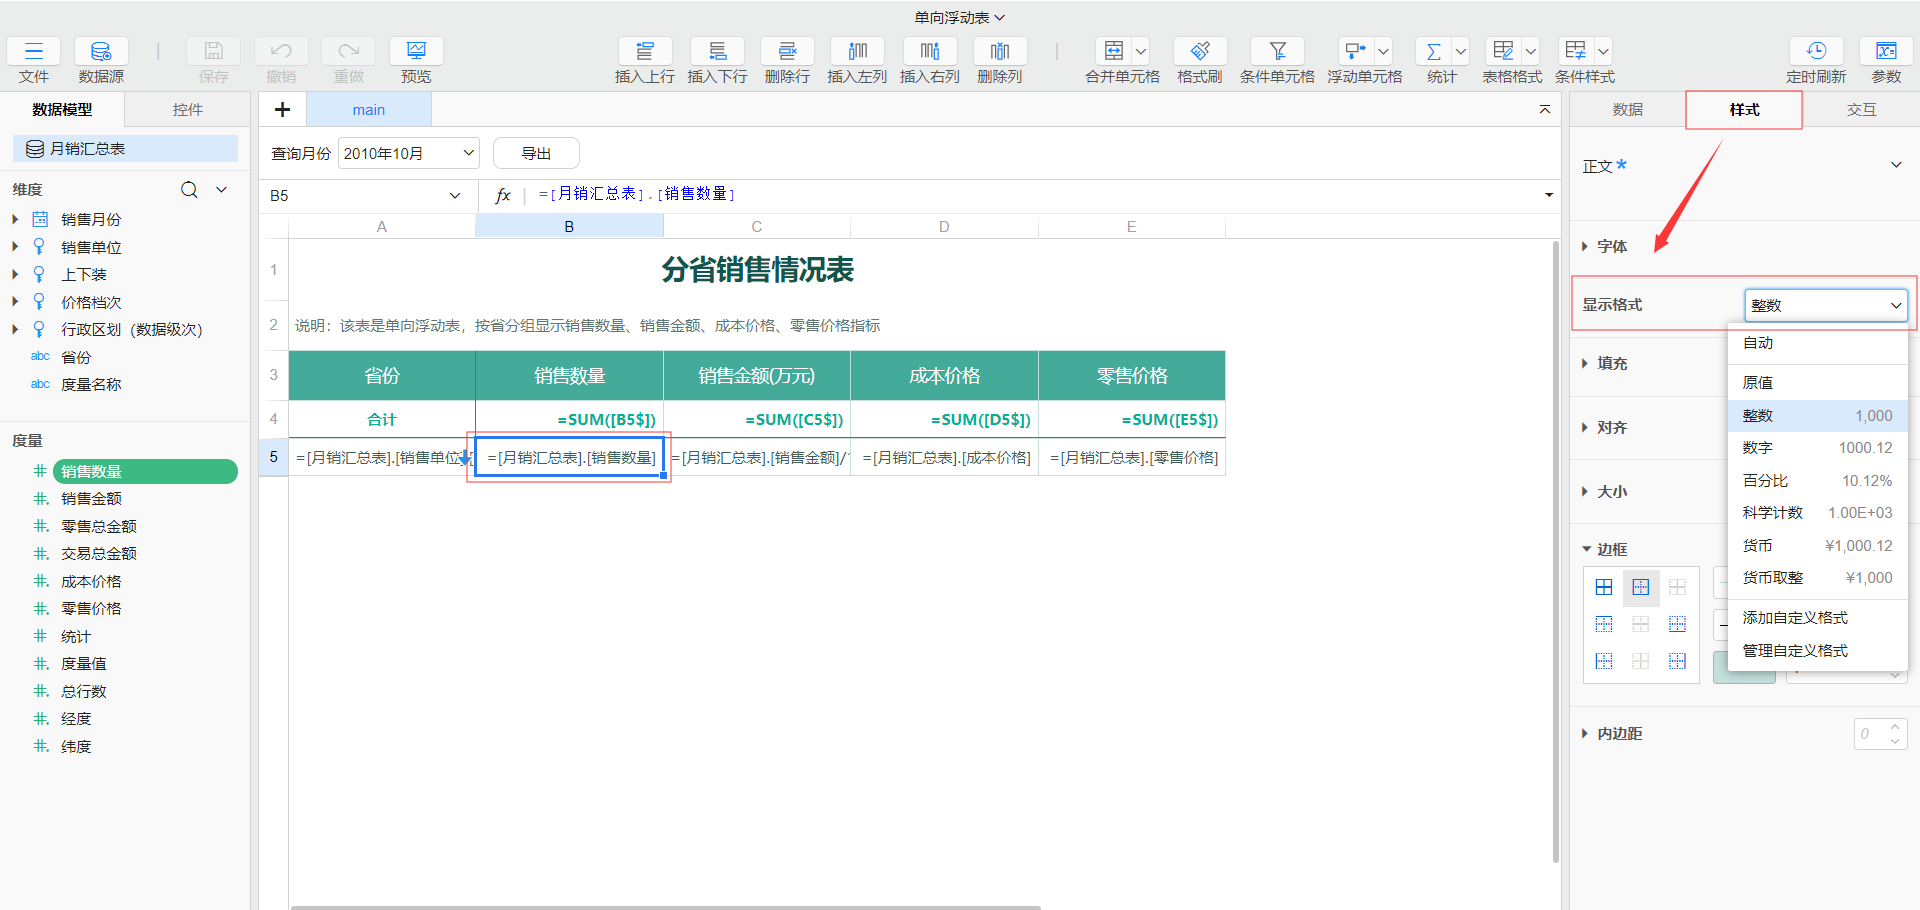The height and width of the screenshot is (910, 1920).
Task: Activate the 格式刷 format painter
Action: 1199,52
